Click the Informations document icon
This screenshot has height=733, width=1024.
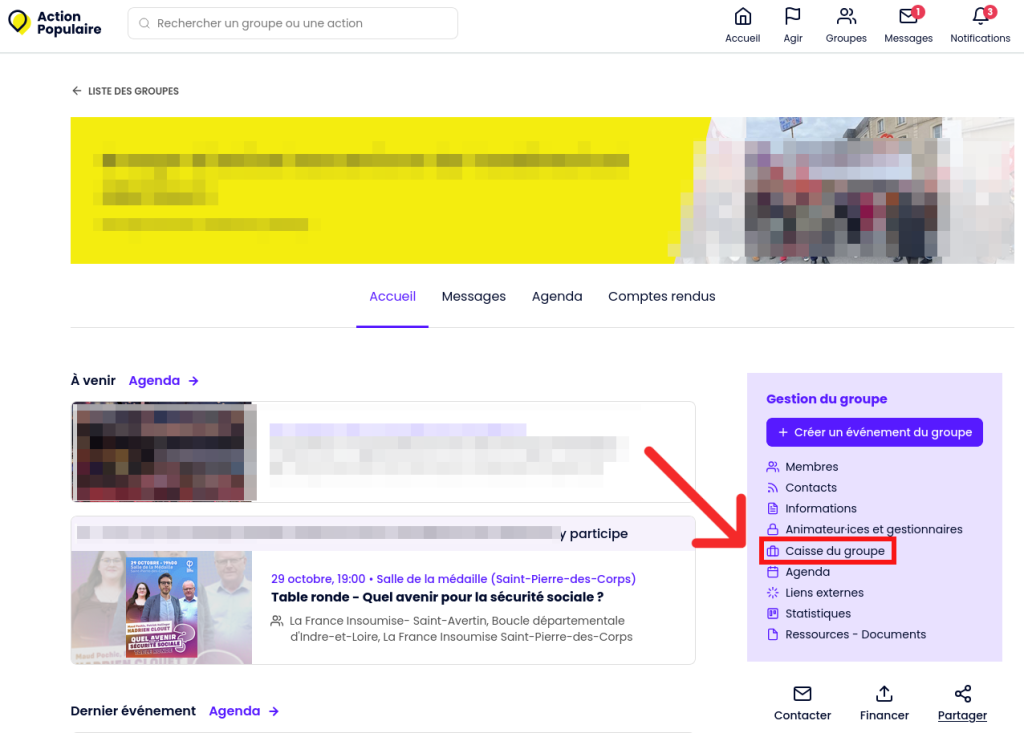tap(773, 508)
